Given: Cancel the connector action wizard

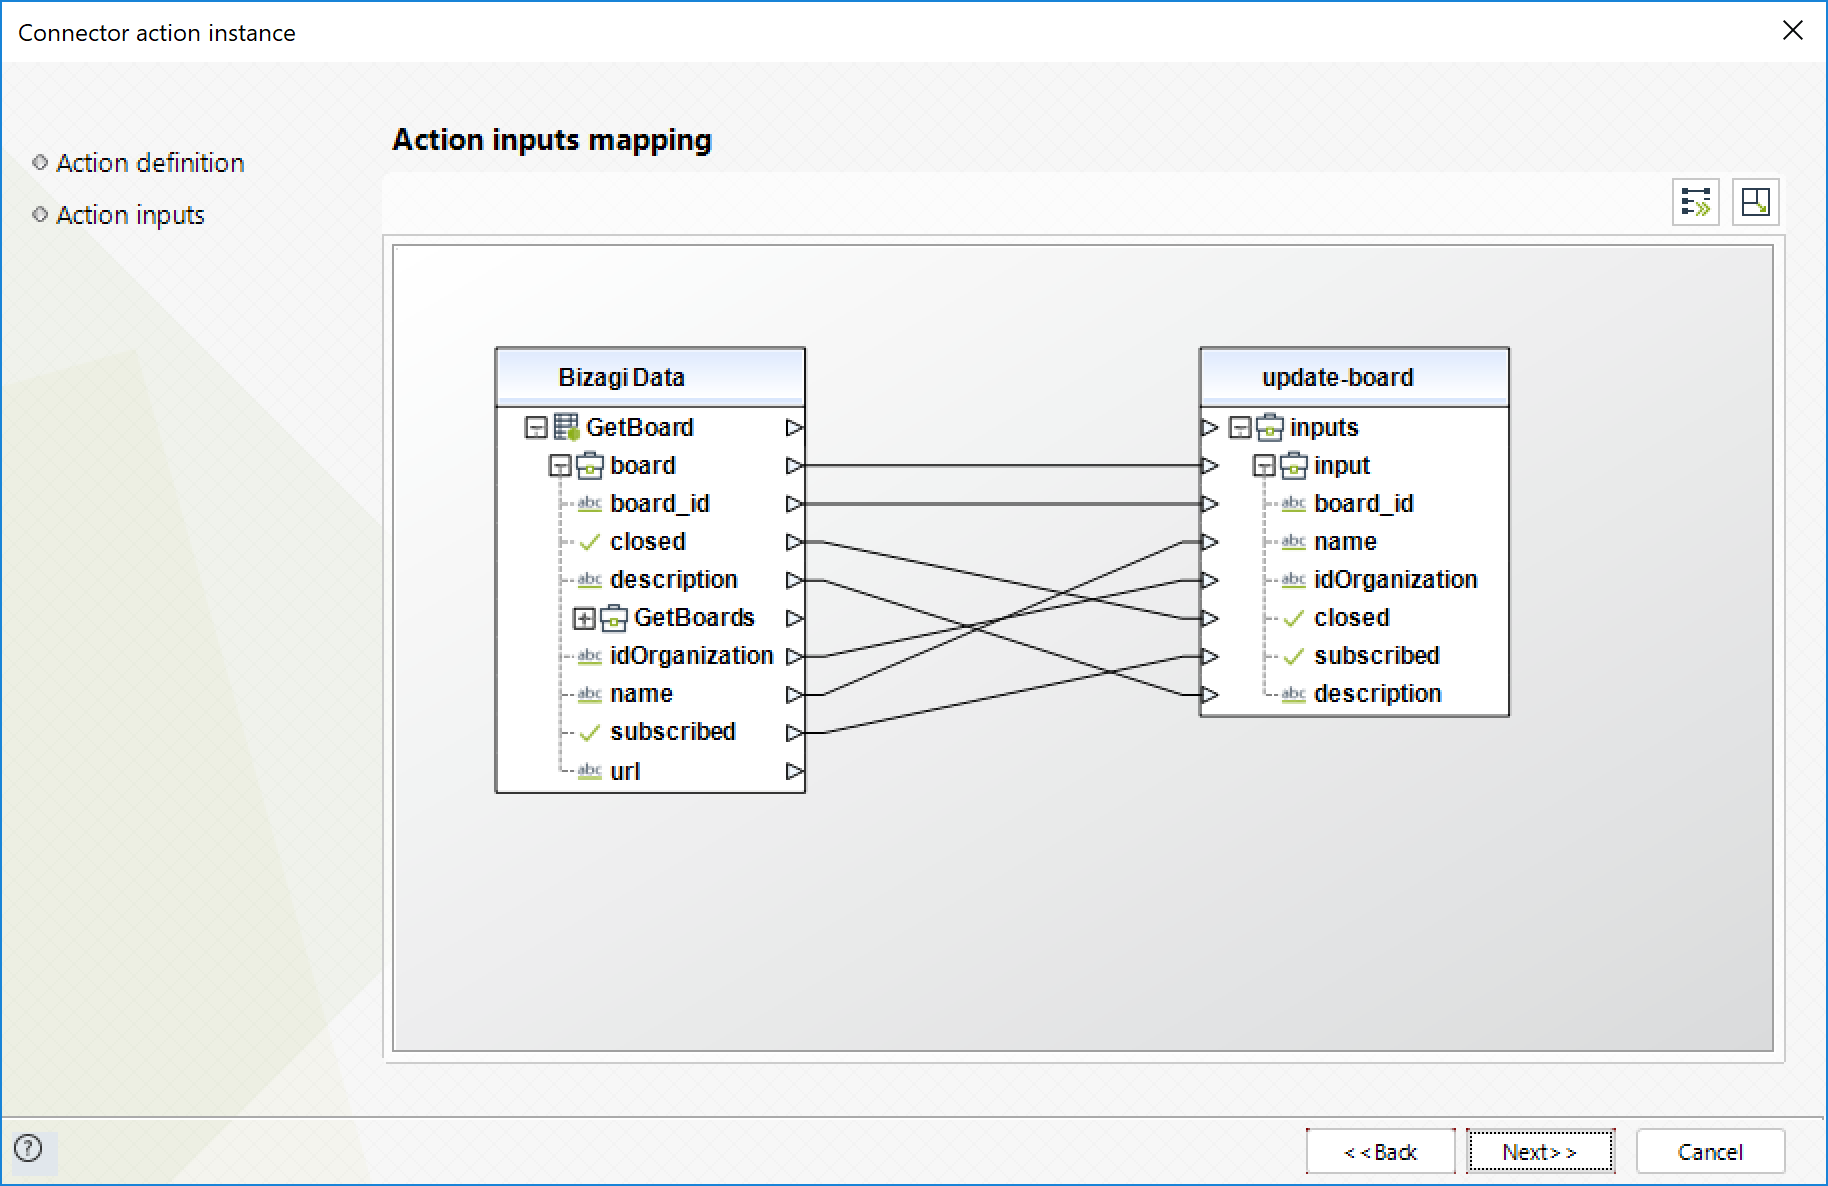Looking at the screenshot, I should tap(1710, 1152).
